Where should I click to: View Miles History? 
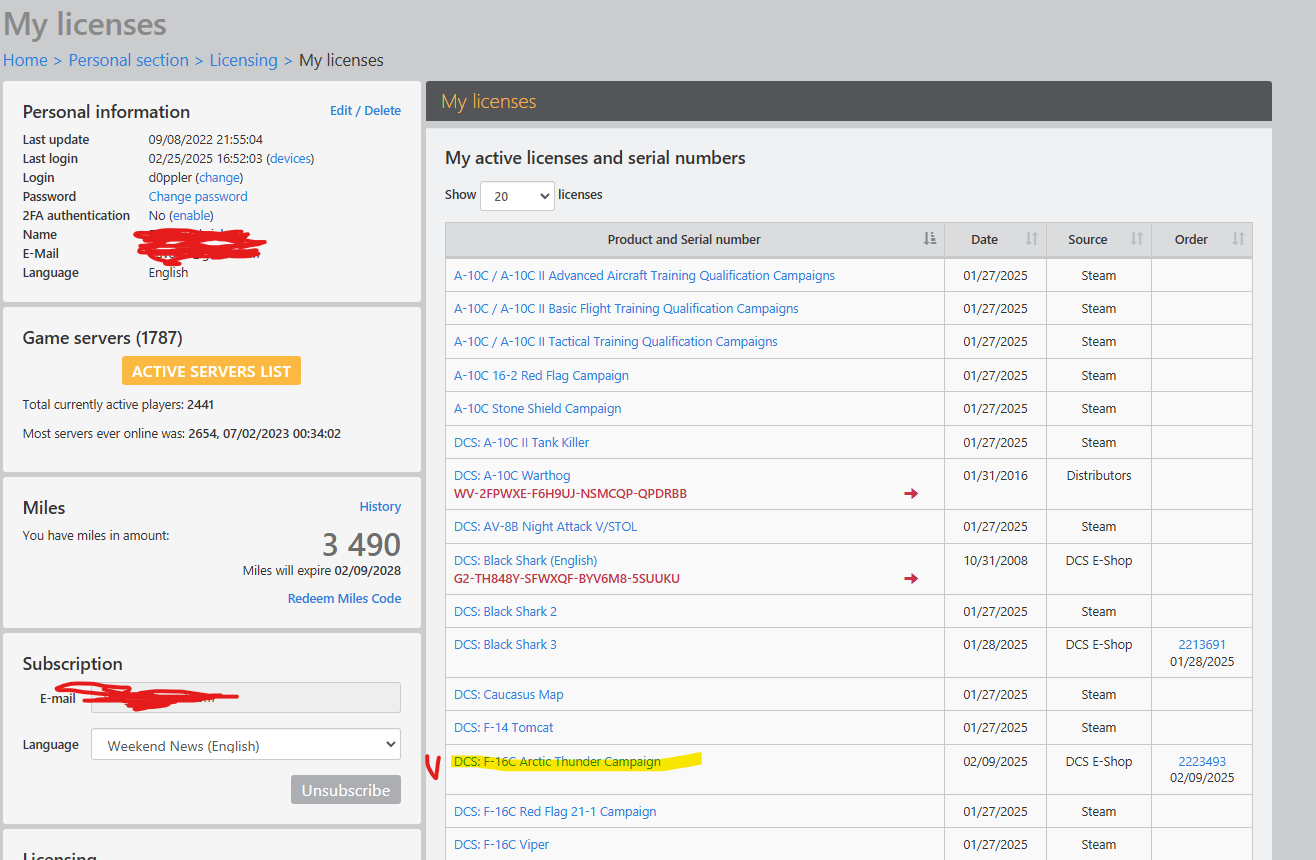tap(380, 507)
